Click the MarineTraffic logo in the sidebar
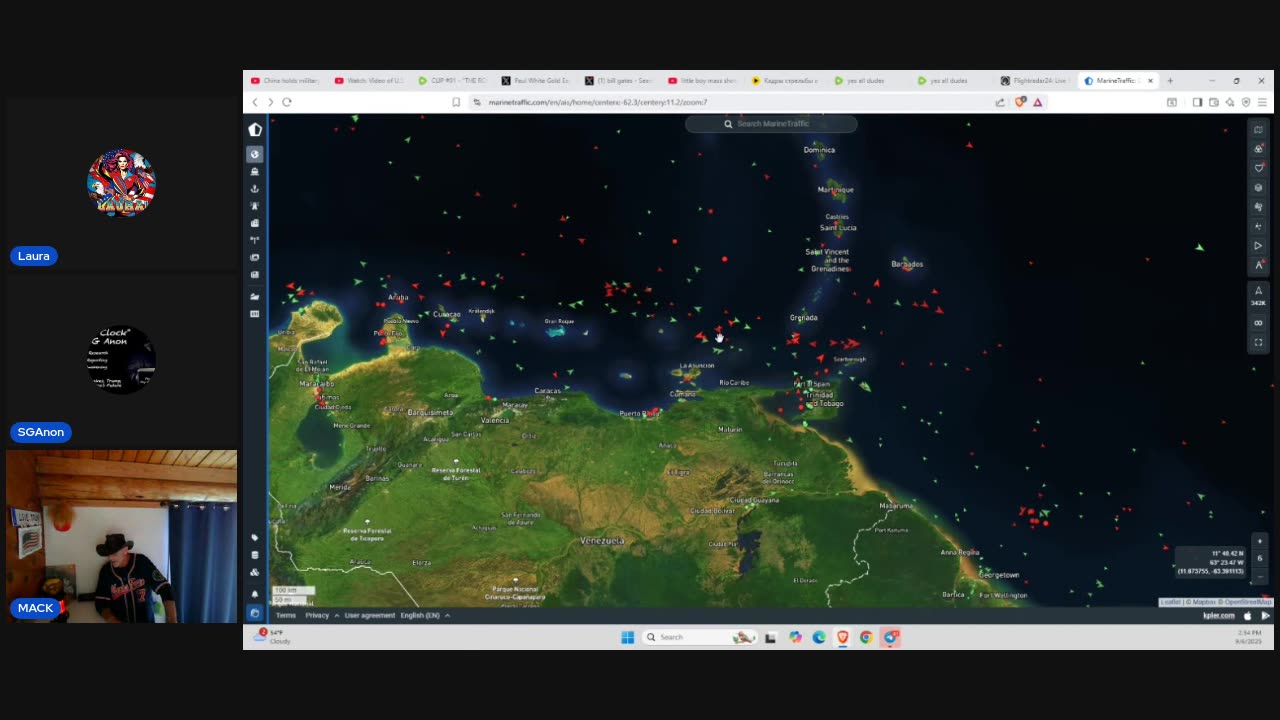The width and height of the screenshot is (1280, 720). [x=255, y=129]
